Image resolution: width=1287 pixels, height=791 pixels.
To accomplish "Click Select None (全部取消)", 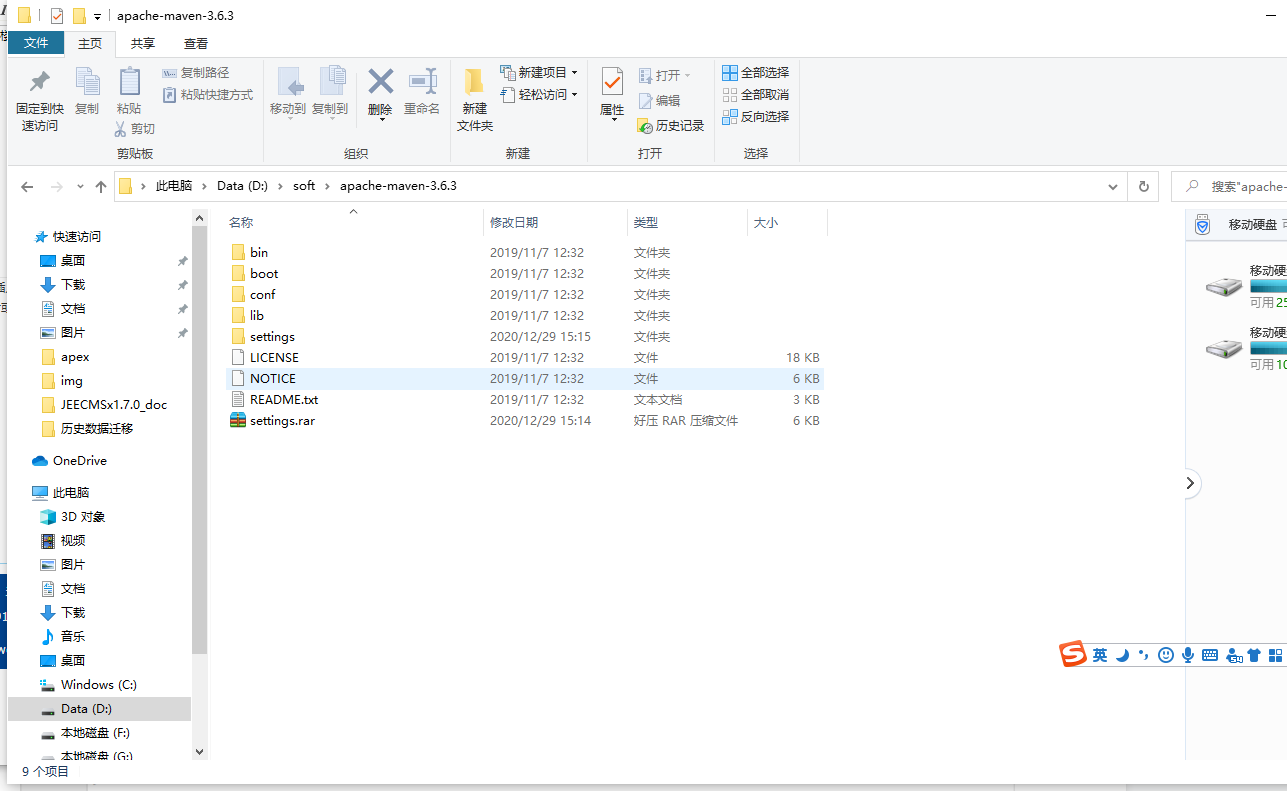I will coord(756,95).
